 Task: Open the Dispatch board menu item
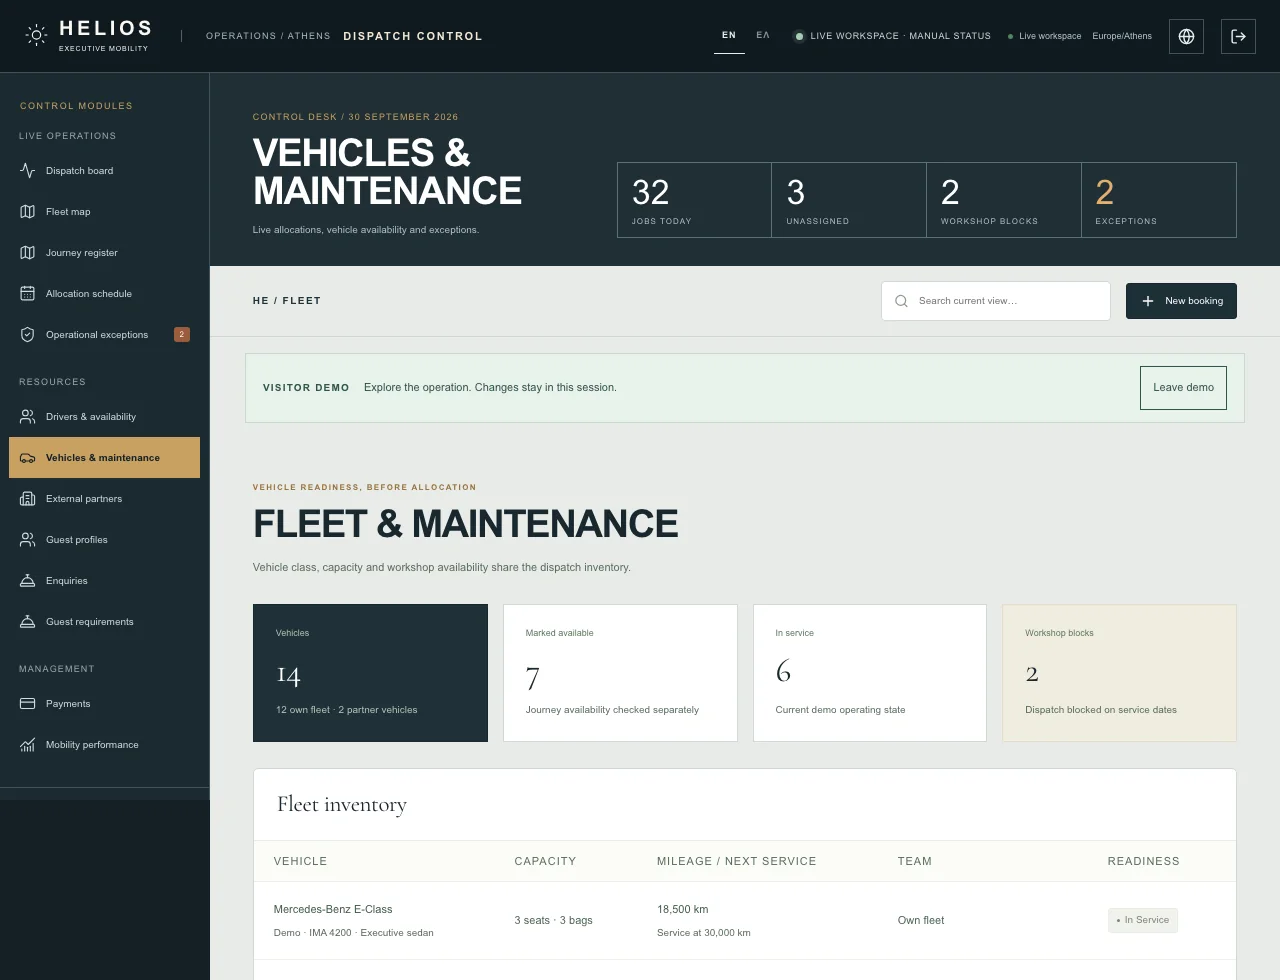104,171
